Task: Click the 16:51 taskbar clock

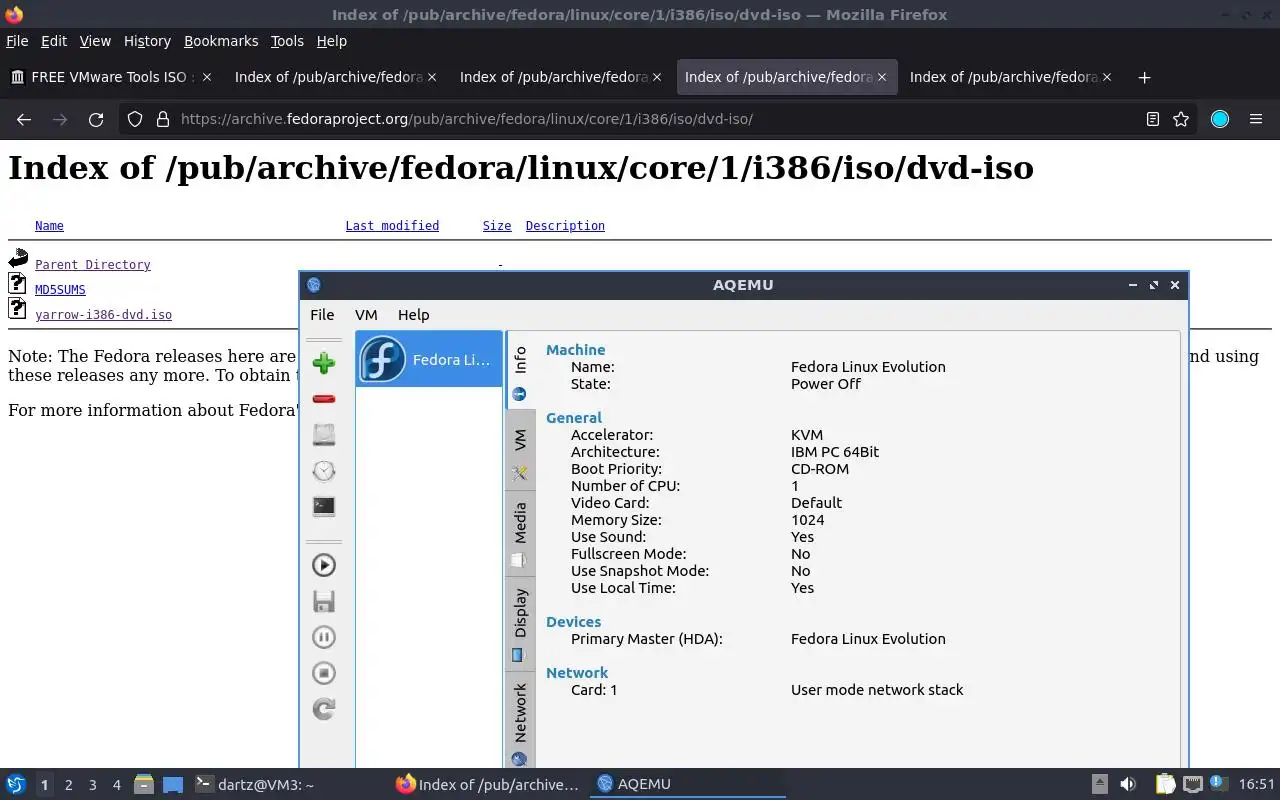Action: (x=1257, y=784)
